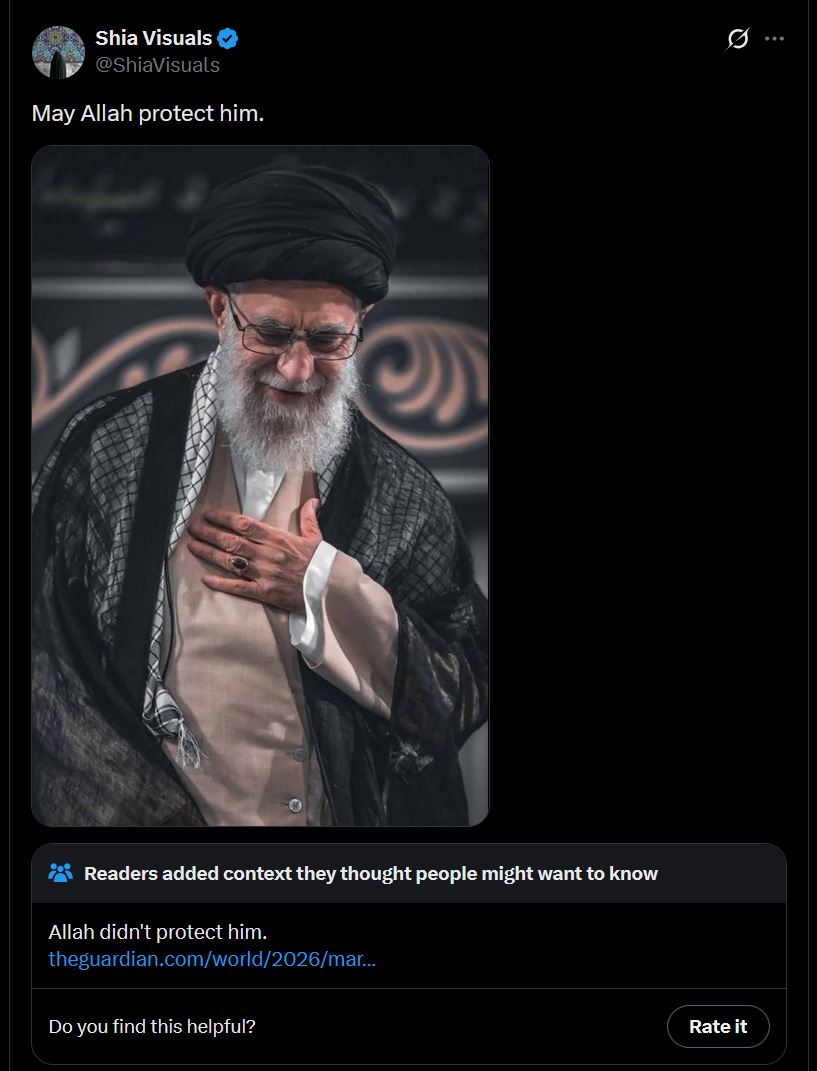Open the Grok explain-post icon

pos(737,39)
